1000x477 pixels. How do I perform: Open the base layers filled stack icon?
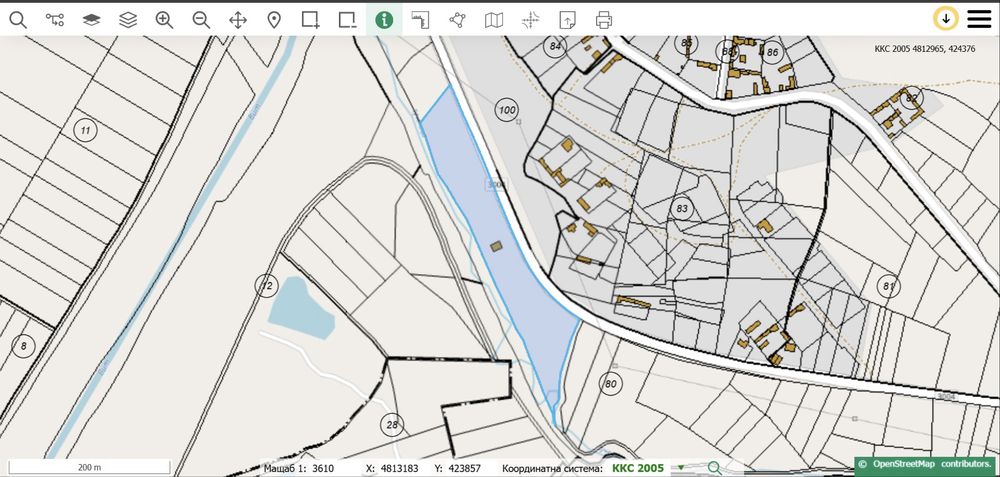tap(92, 20)
